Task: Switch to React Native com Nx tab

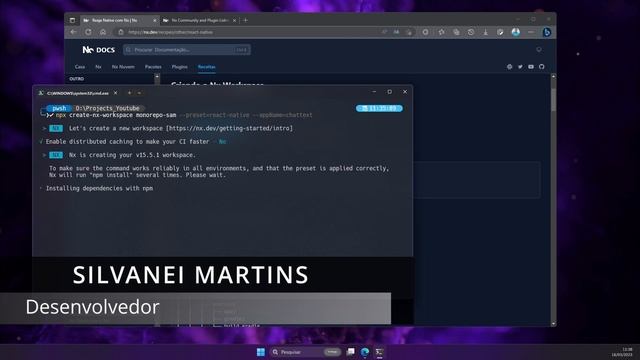Action: pyautogui.click(x=119, y=20)
